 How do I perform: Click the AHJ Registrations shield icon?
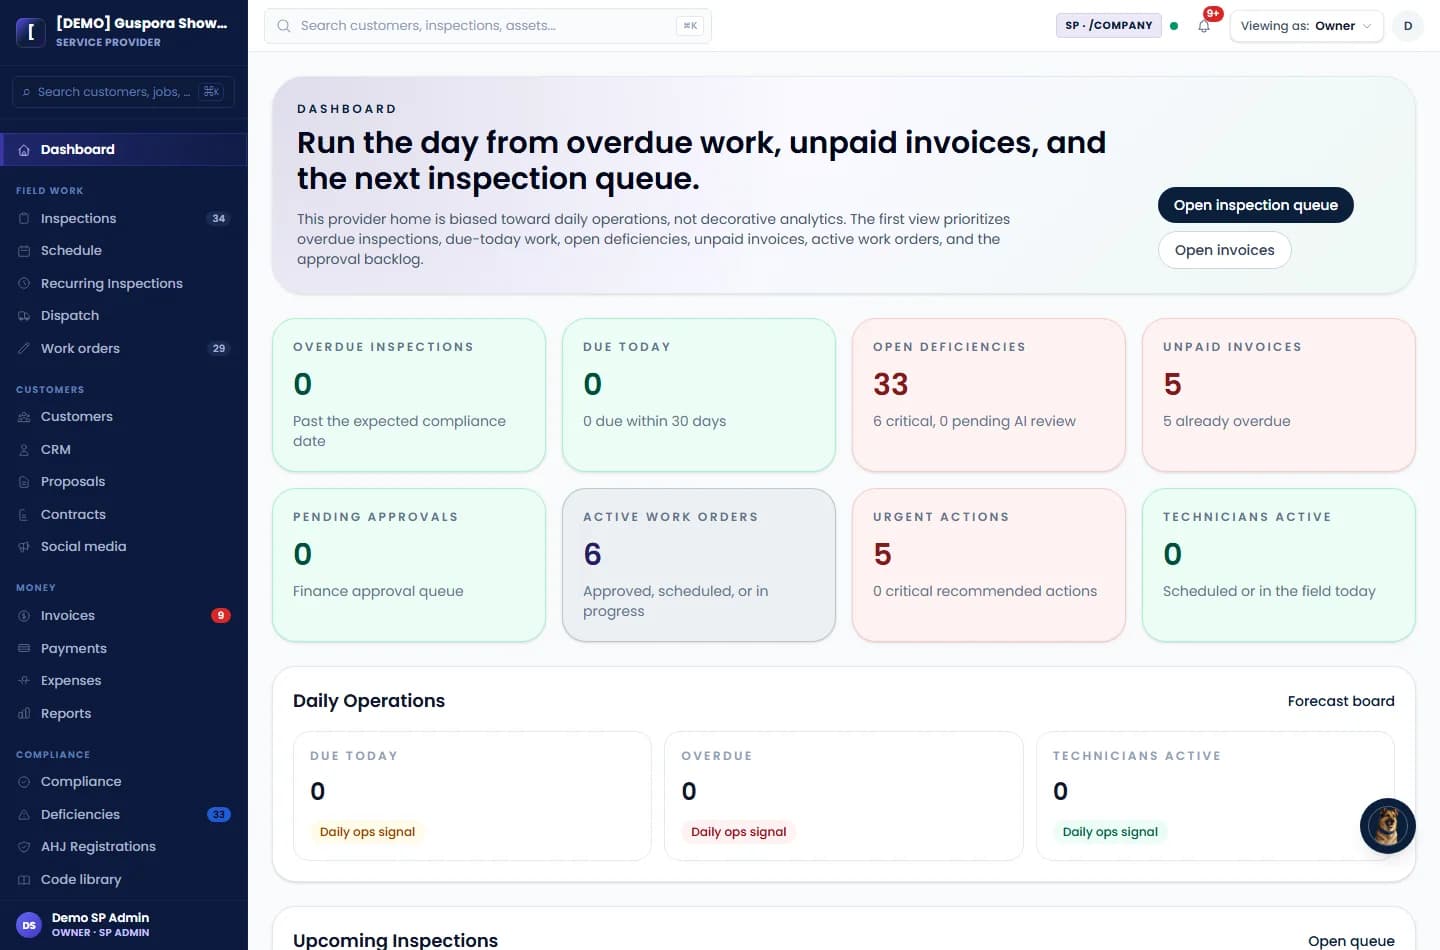coord(24,847)
